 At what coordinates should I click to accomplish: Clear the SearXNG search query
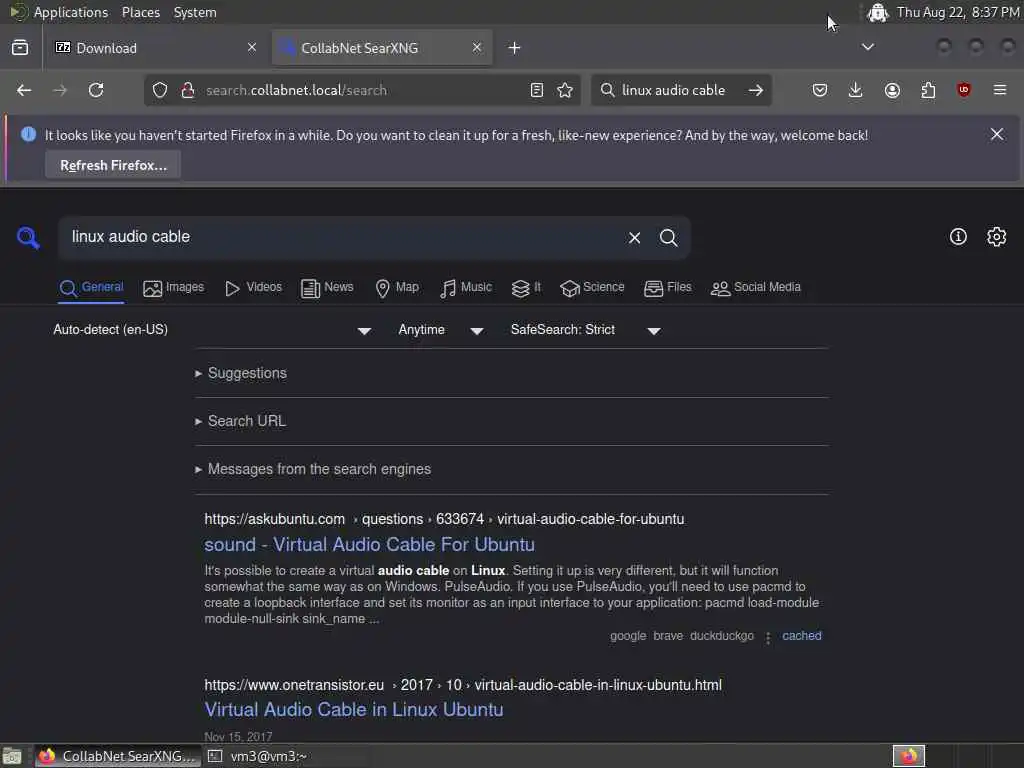[x=634, y=238]
